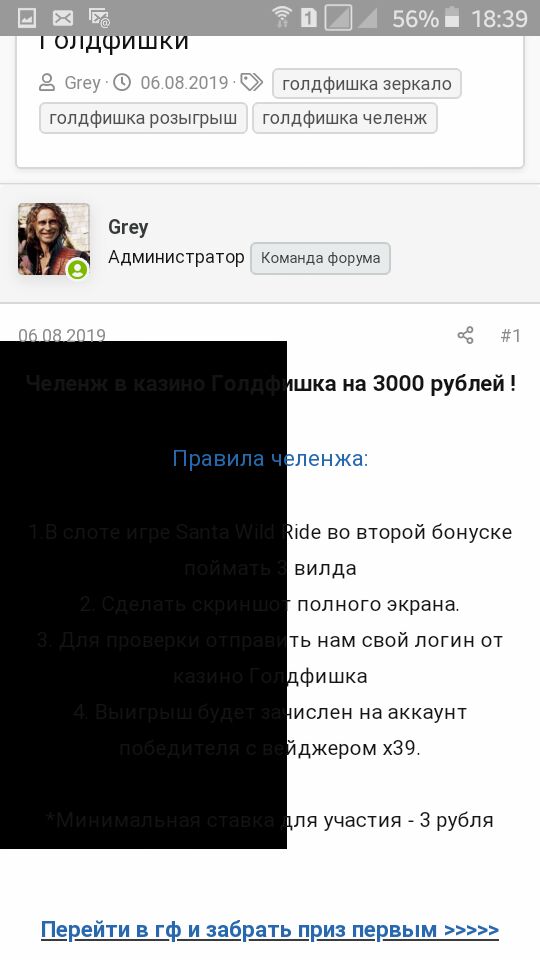Tap the share icon on the post
The height and width of the screenshot is (960, 540).
[465, 335]
